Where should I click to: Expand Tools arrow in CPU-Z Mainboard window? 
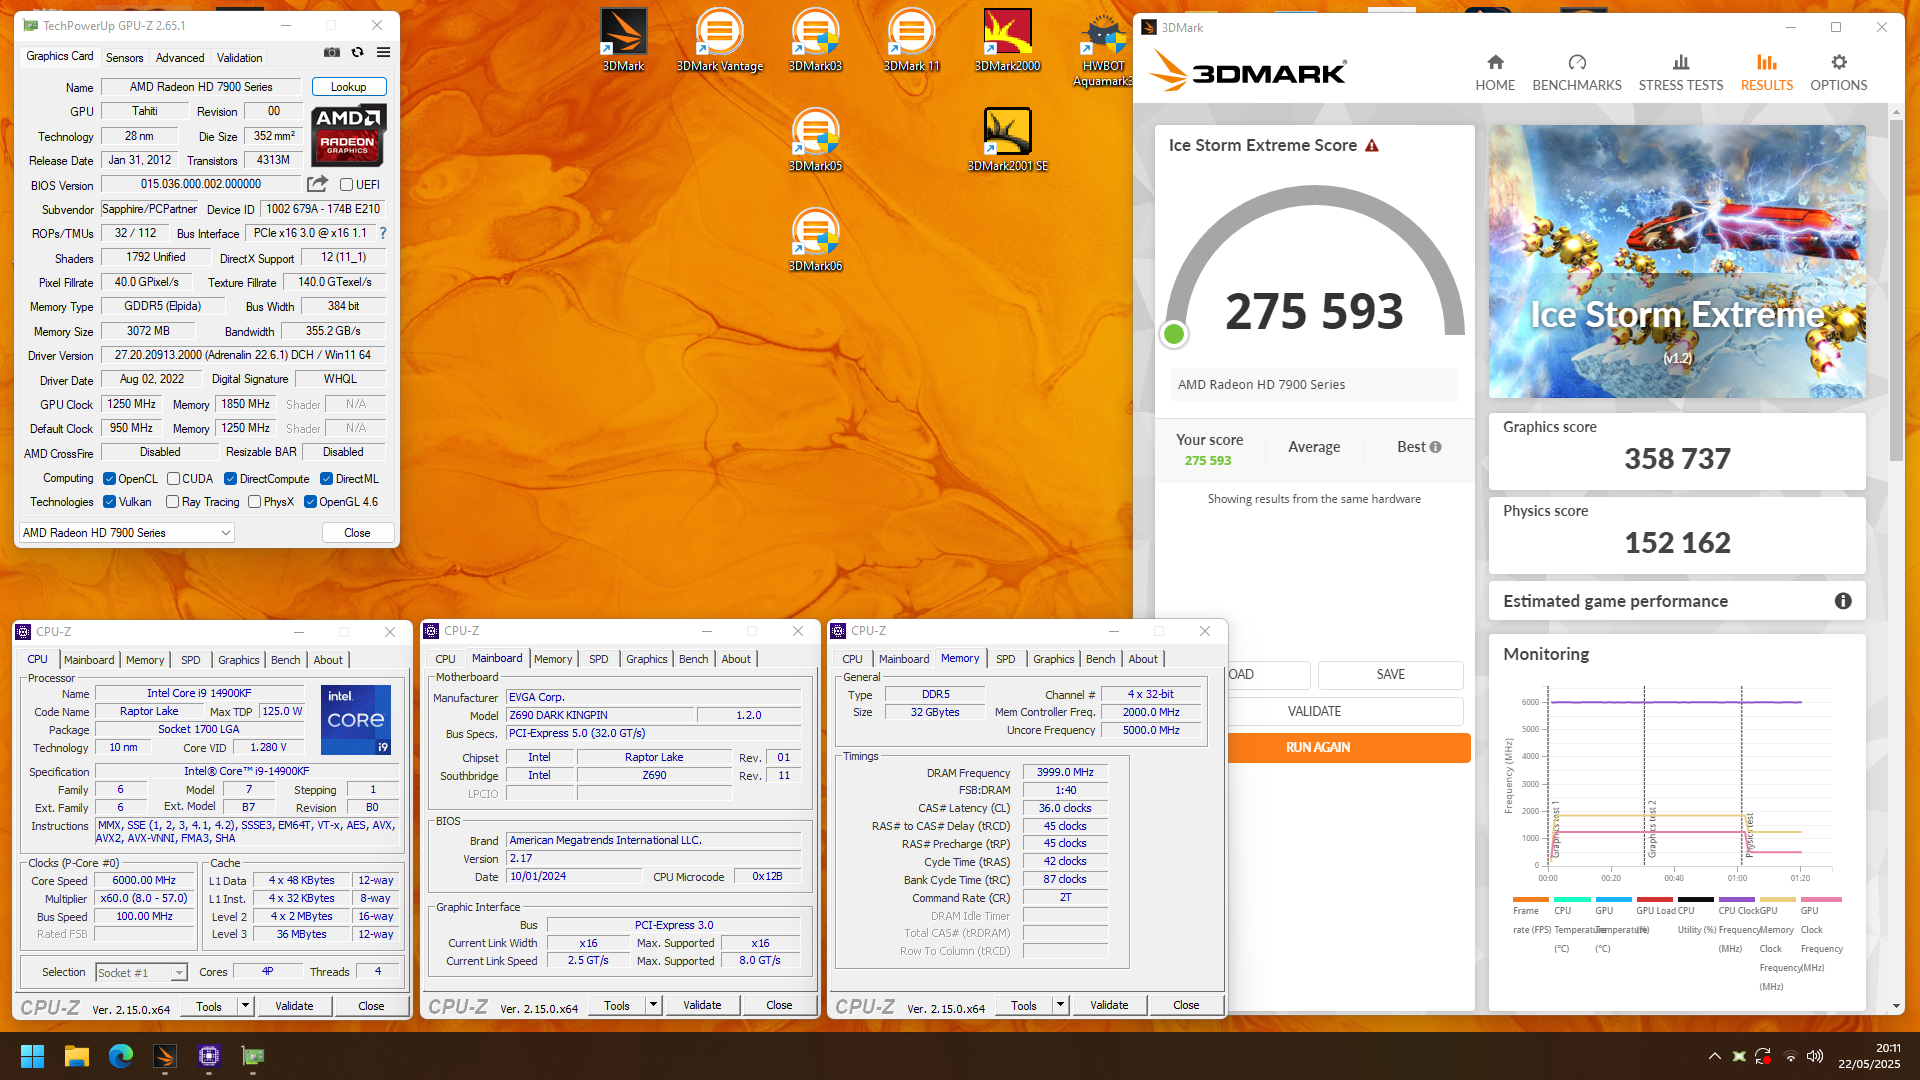click(653, 1005)
